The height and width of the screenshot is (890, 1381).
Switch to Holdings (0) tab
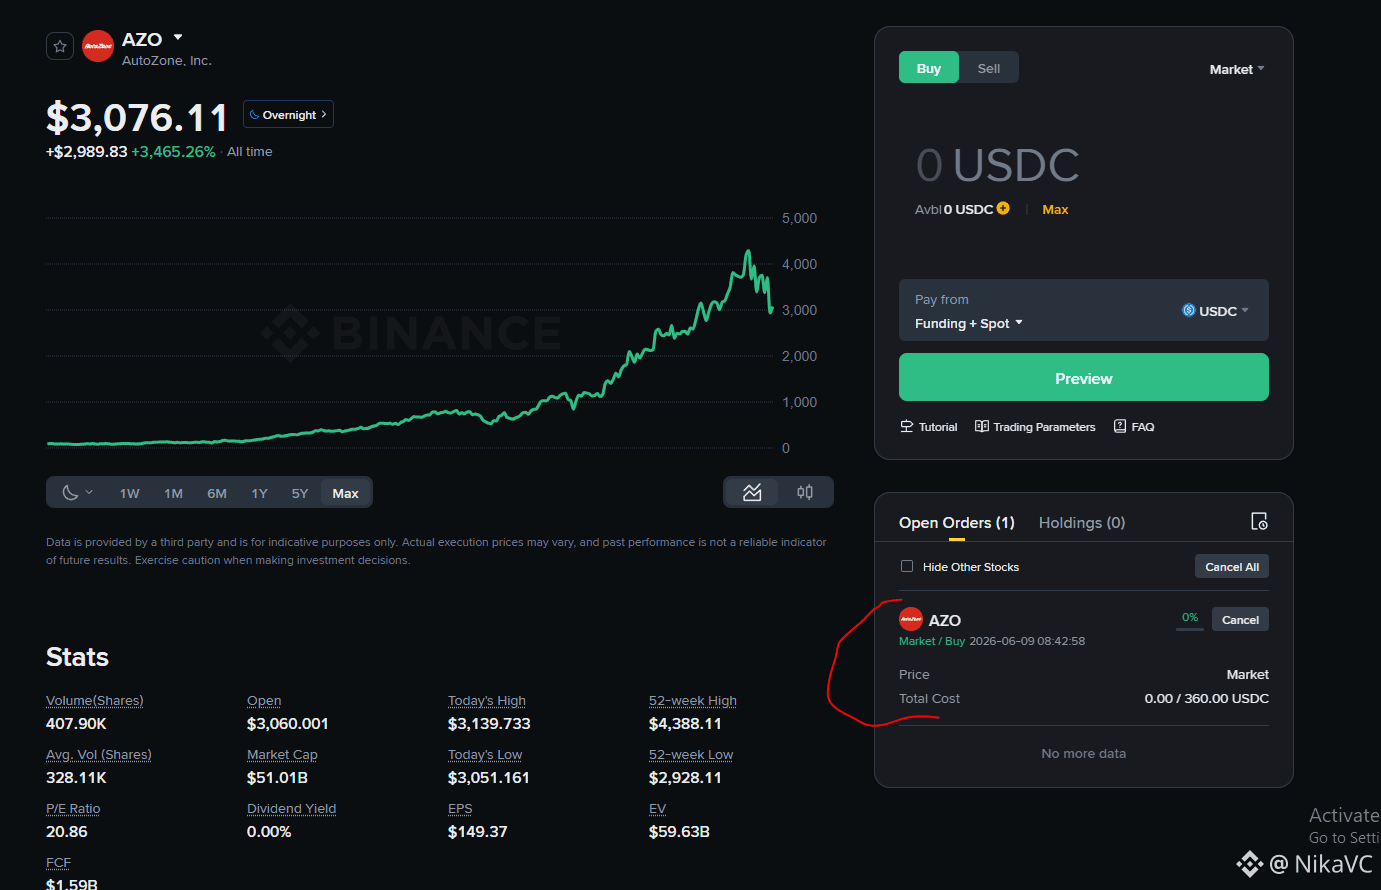click(1082, 522)
